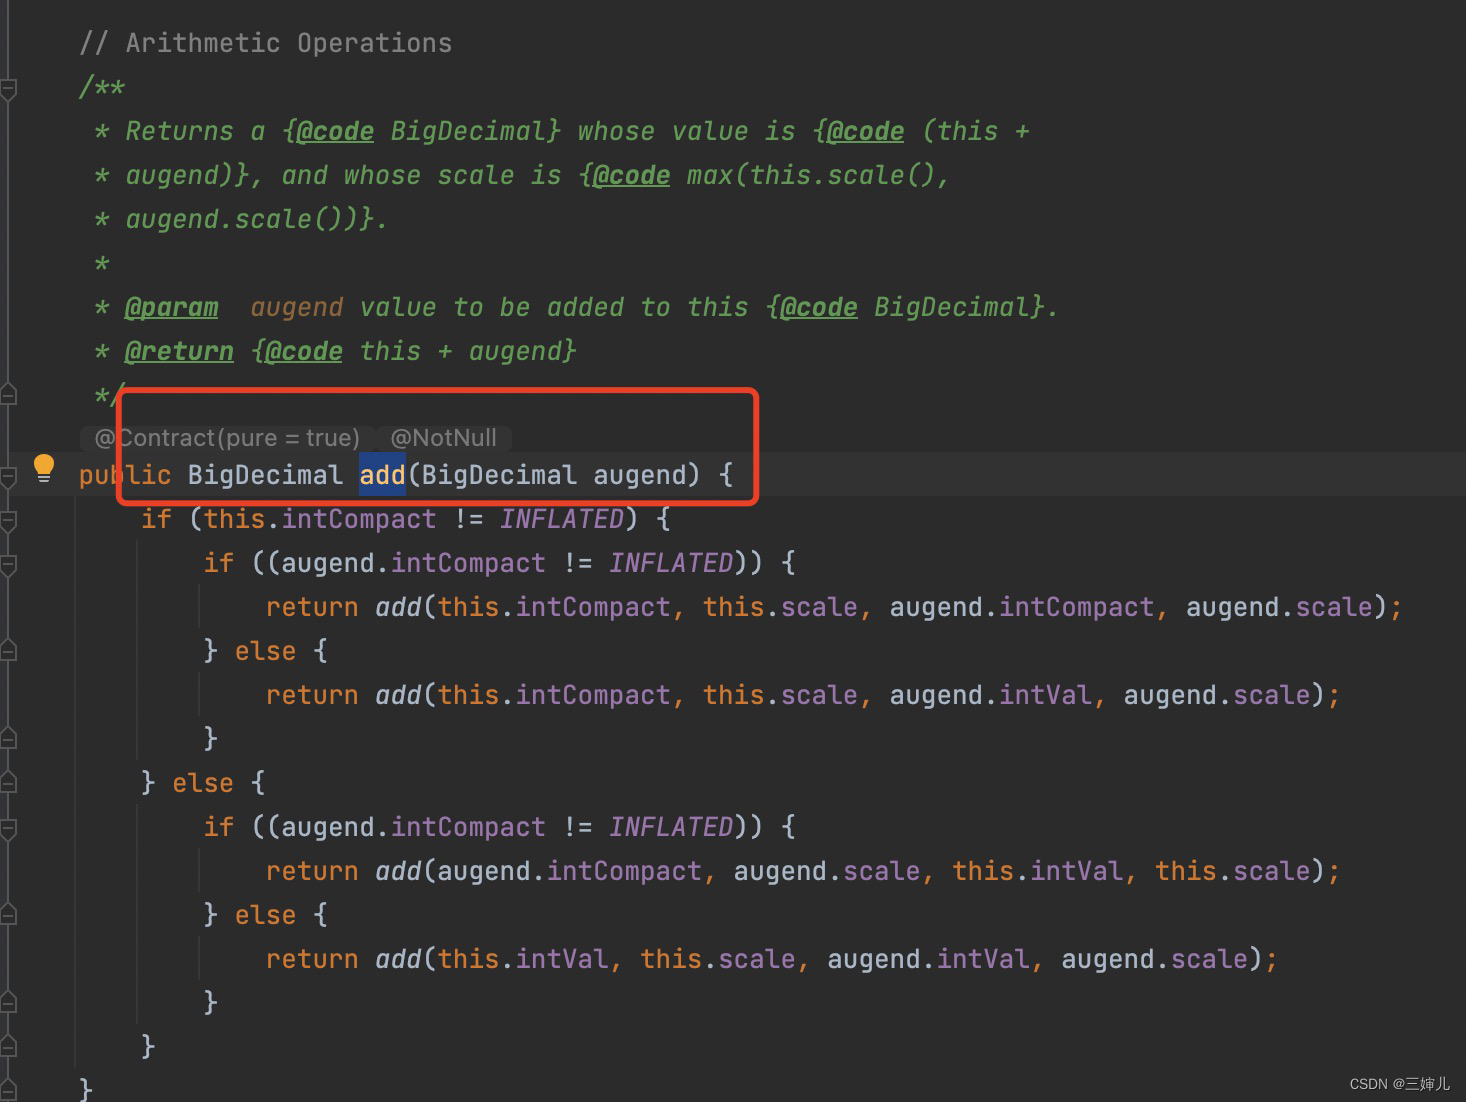
Task: Fold the "public BigDecimal add" method from the gutter
Action: coord(8,476)
